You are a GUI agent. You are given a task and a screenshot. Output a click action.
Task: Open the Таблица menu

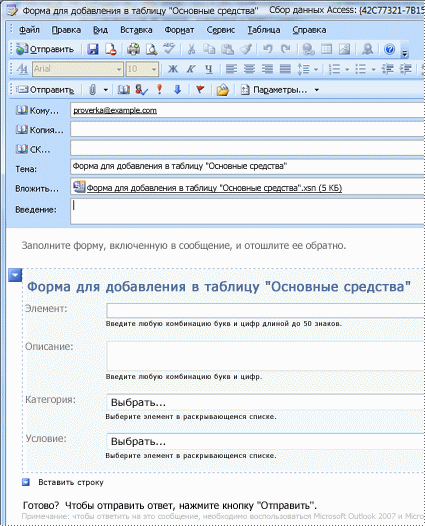264,30
